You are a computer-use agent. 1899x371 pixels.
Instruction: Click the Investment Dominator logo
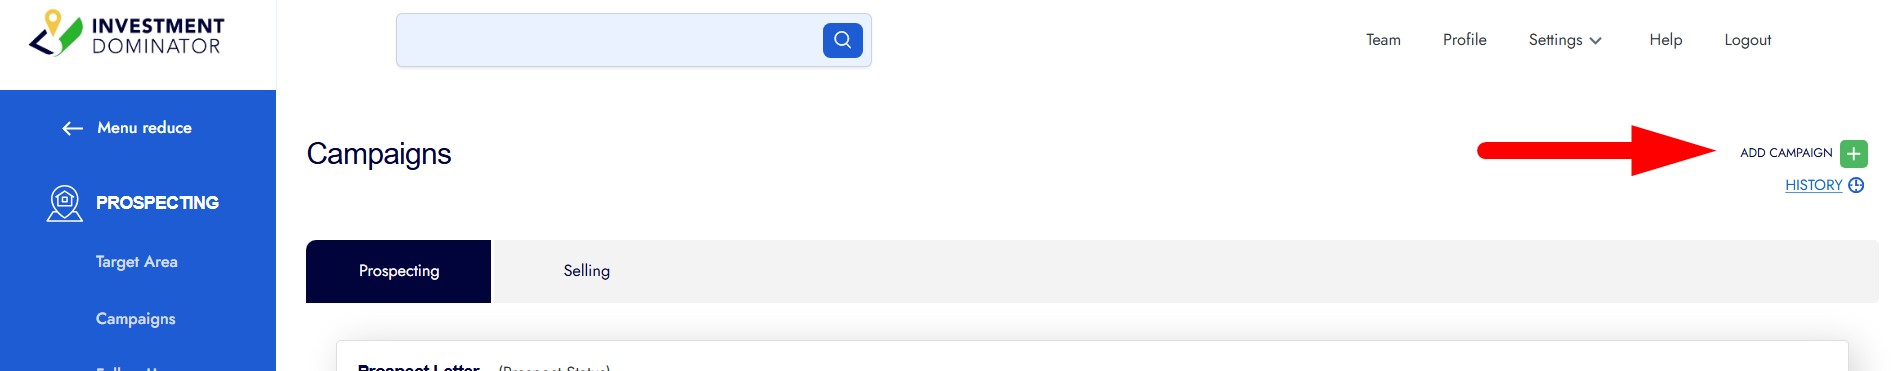coord(127,35)
